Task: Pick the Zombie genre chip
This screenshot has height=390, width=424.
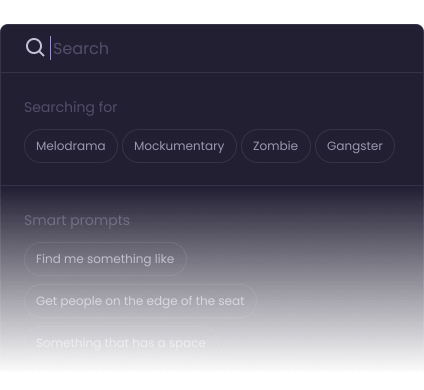Action: [x=276, y=146]
